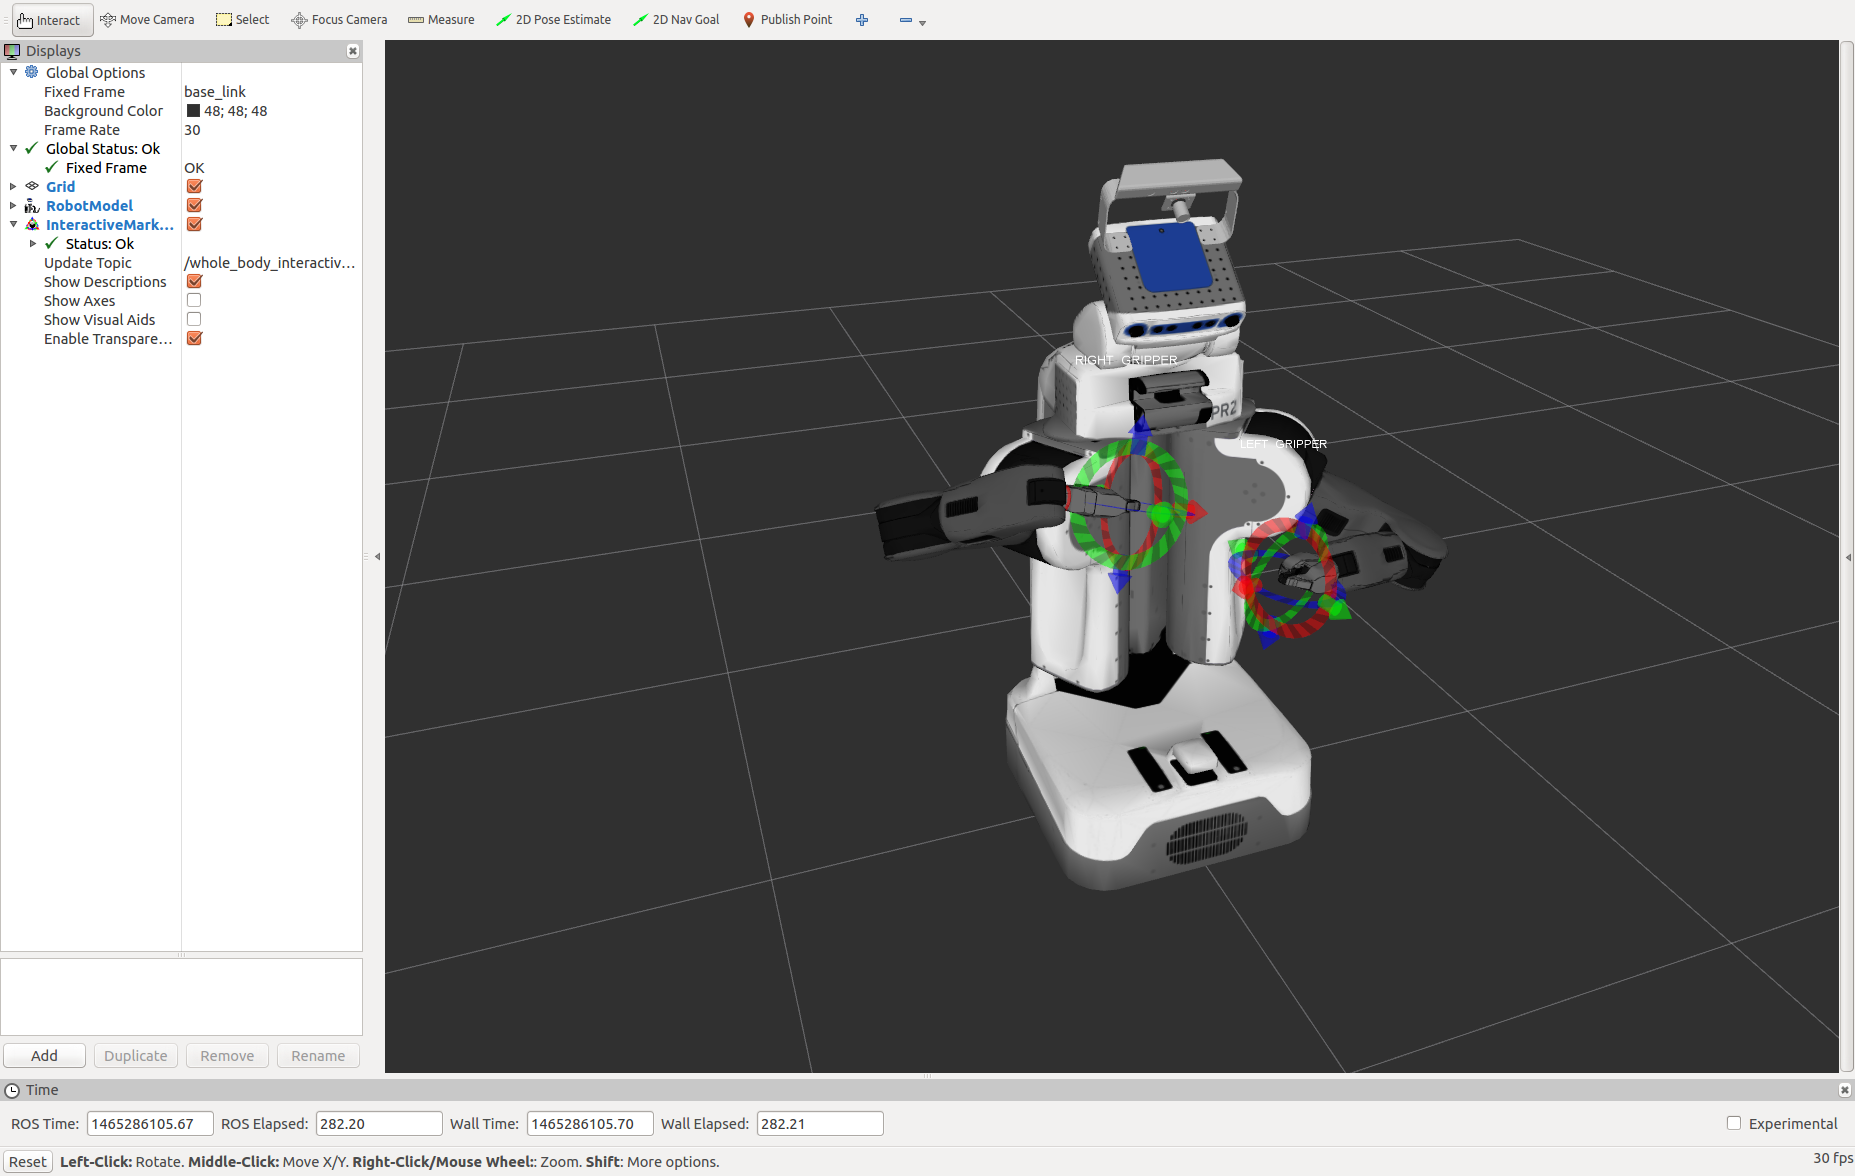Click the right gripper red arrow handle
The image size is (1855, 1176).
point(1195,512)
